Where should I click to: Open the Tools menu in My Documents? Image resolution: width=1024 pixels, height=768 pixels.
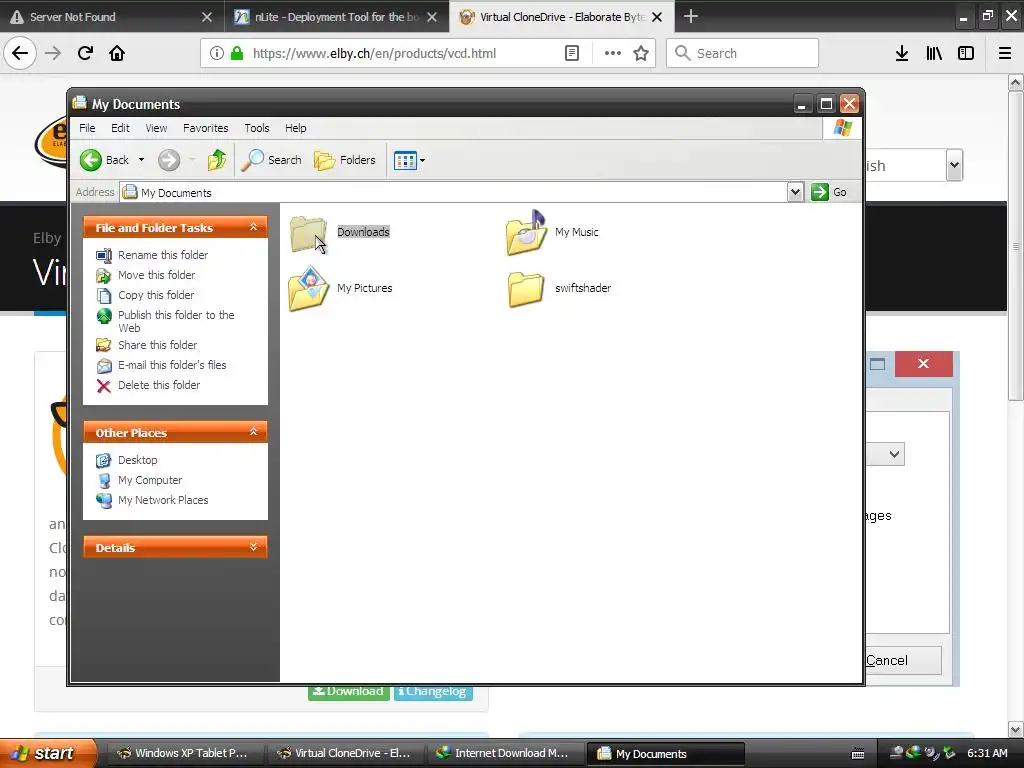pyautogui.click(x=257, y=128)
